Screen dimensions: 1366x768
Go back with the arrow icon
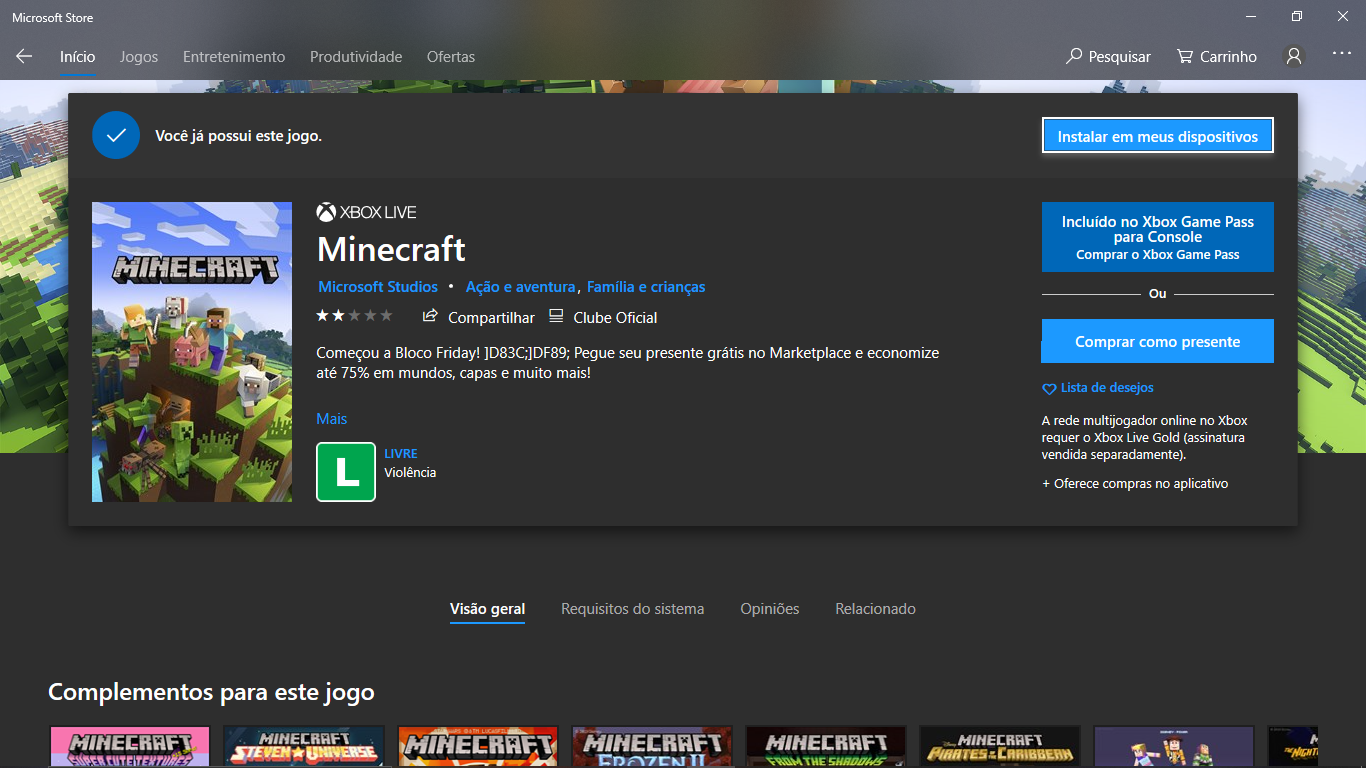[24, 57]
